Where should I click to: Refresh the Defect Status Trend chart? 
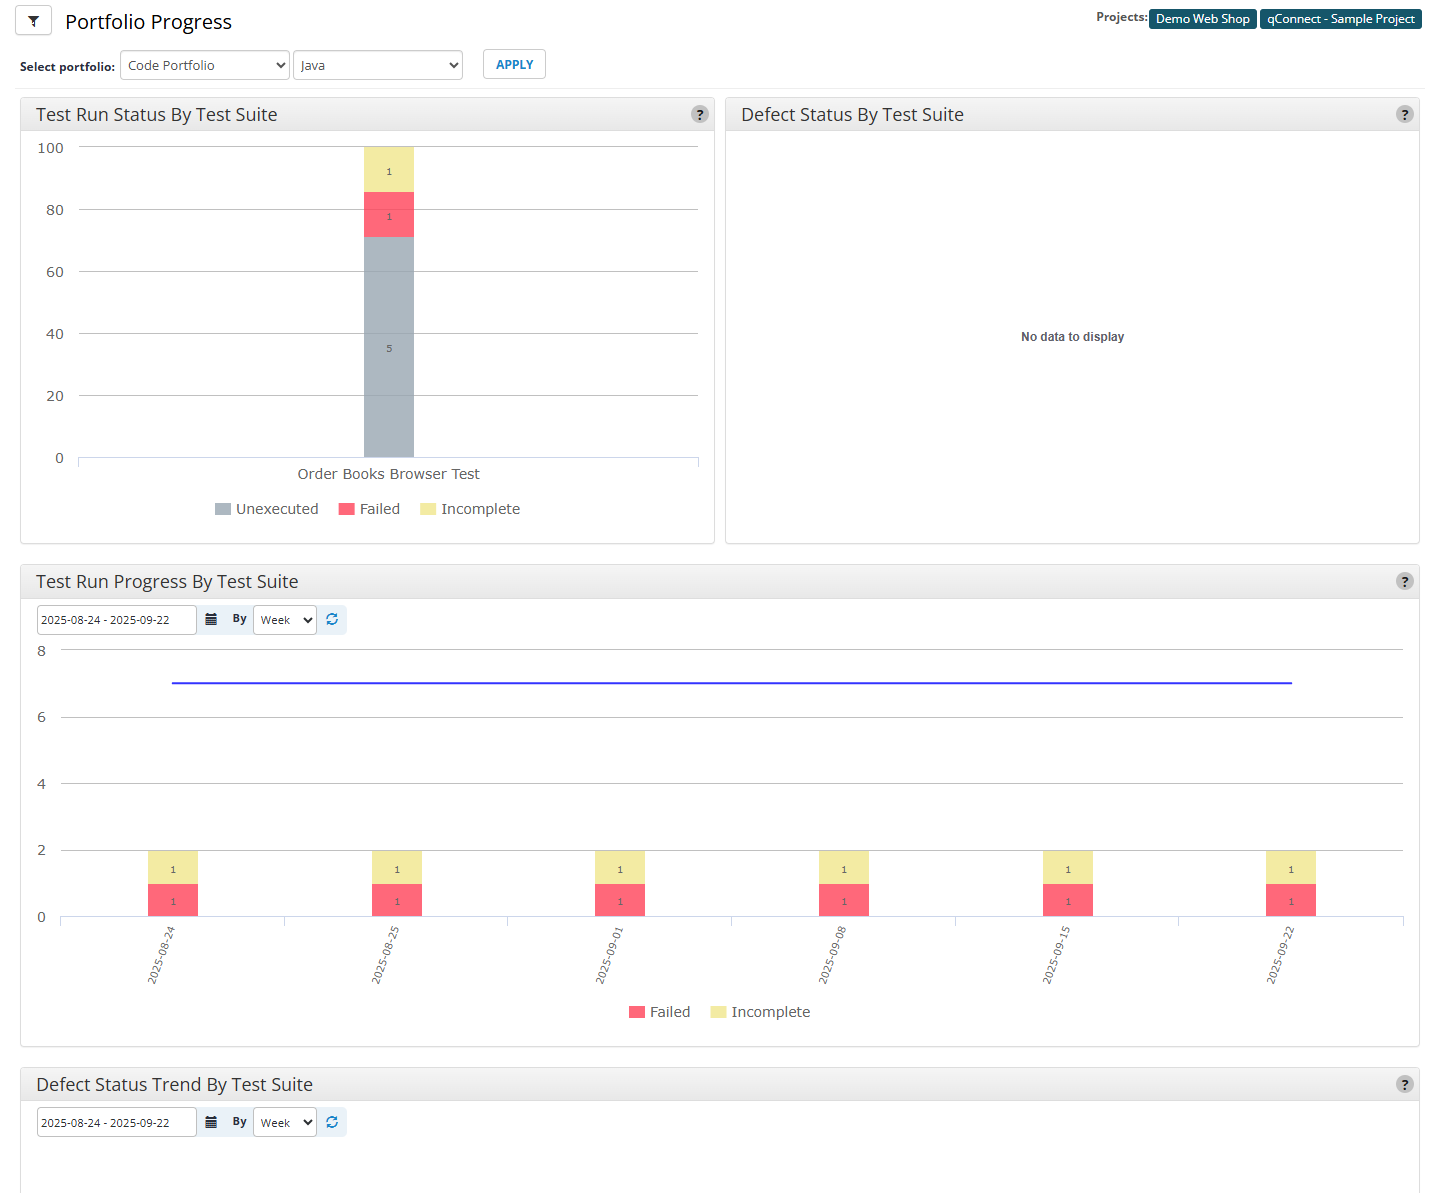(x=332, y=1123)
